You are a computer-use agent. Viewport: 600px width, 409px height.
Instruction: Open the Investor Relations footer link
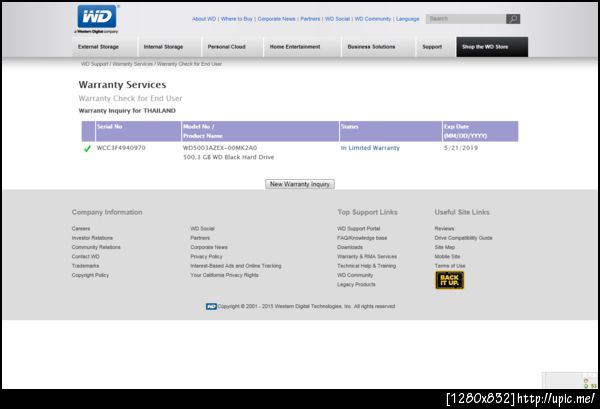point(92,238)
